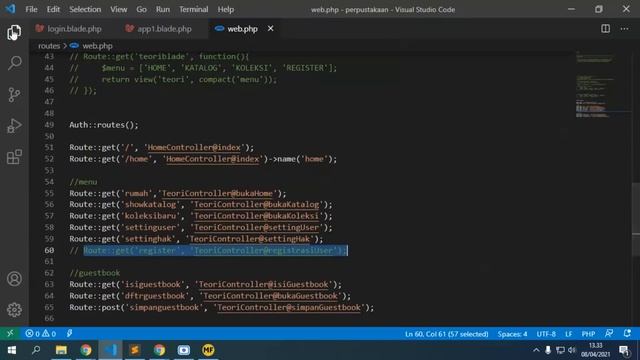Change end of line sequence LF
Viewport: 640px width, 360px height.
(x=569, y=334)
